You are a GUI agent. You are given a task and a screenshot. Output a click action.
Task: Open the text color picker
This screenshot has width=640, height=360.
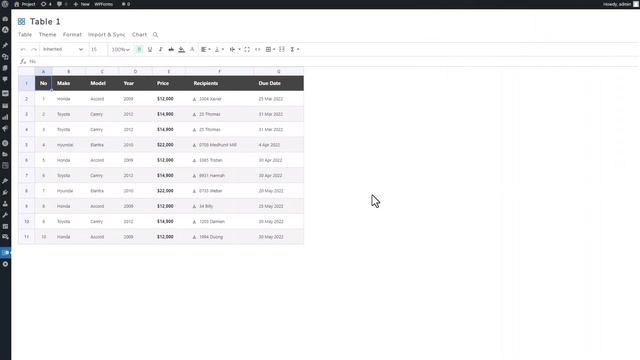coord(192,49)
